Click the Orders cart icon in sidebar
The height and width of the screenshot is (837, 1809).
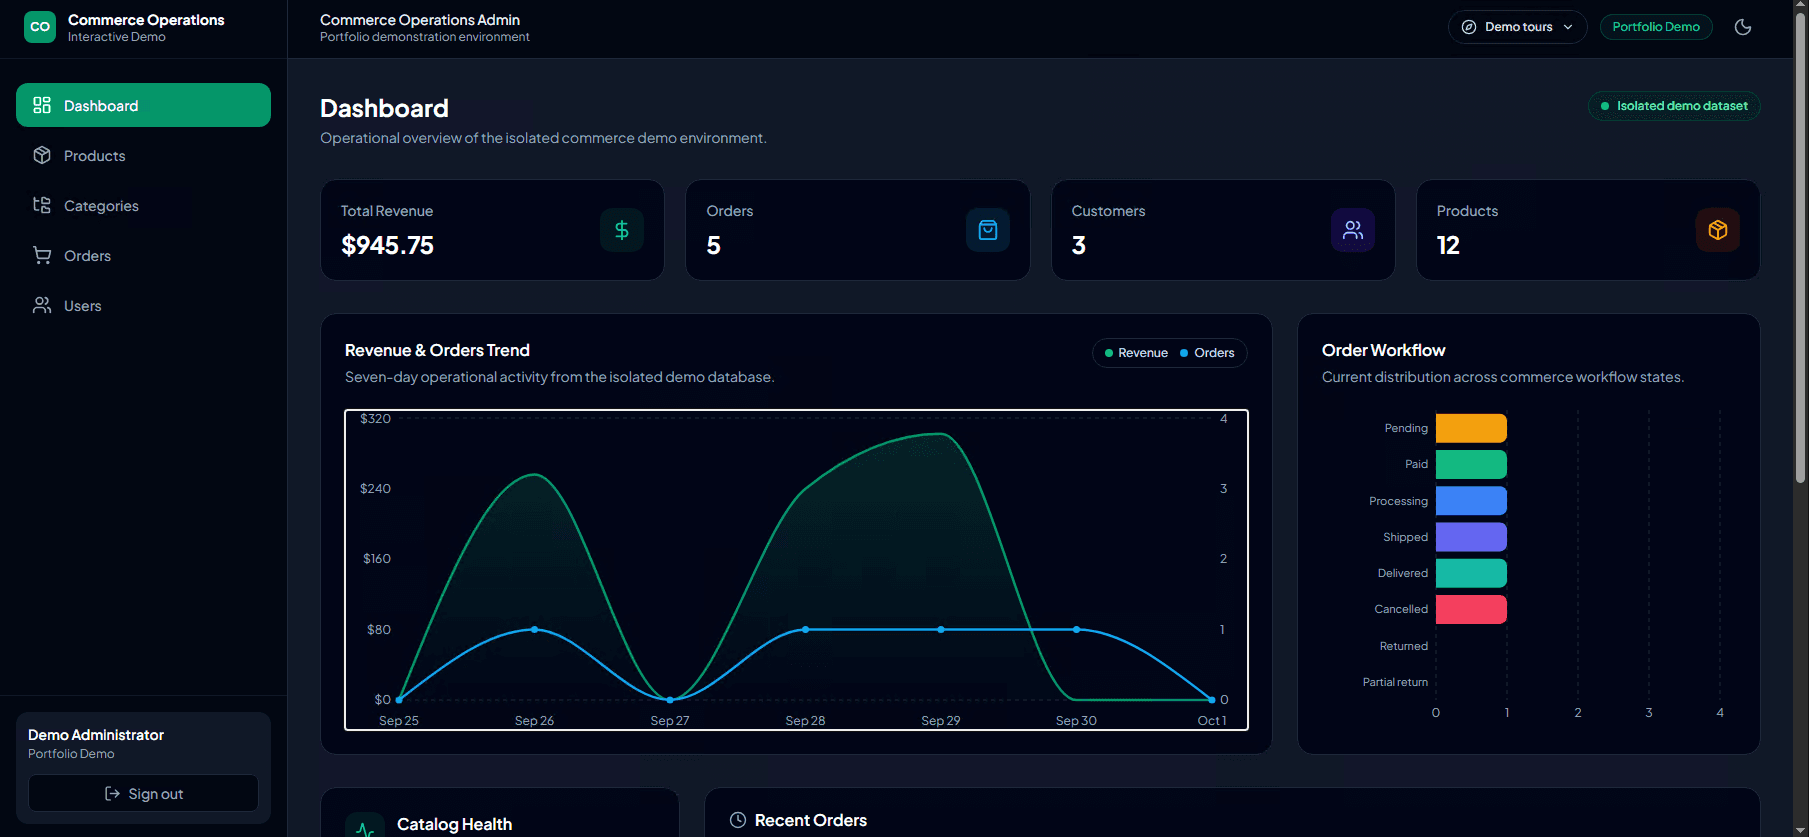click(x=42, y=255)
